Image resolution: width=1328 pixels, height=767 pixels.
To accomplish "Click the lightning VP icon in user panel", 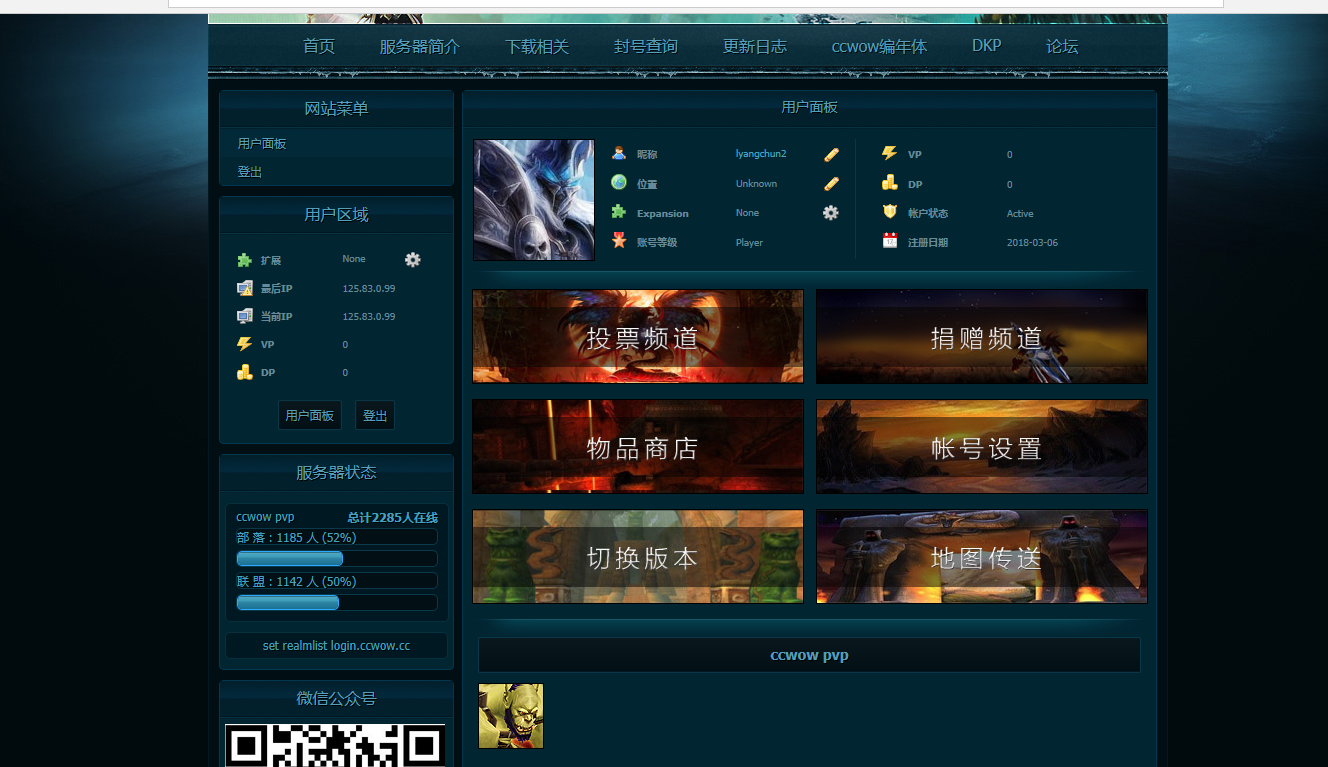I will pos(888,153).
